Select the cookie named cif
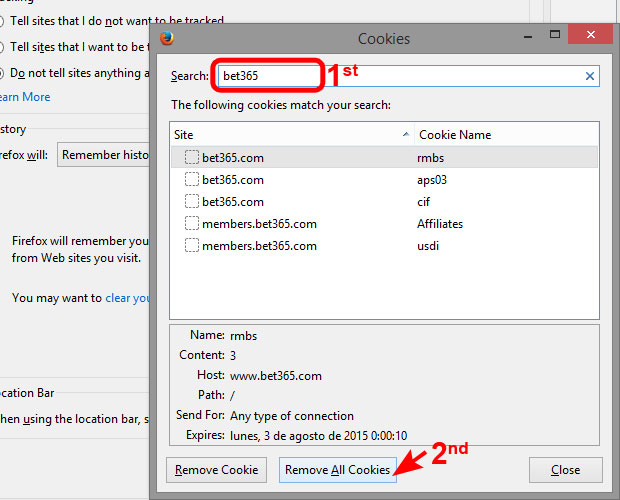This screenshot has width=620, height=500. (384, 201)
